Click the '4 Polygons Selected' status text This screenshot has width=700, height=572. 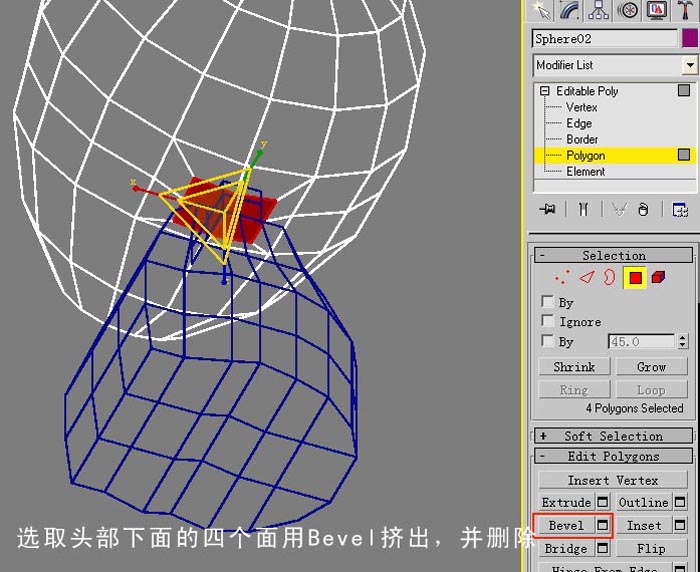634,408
